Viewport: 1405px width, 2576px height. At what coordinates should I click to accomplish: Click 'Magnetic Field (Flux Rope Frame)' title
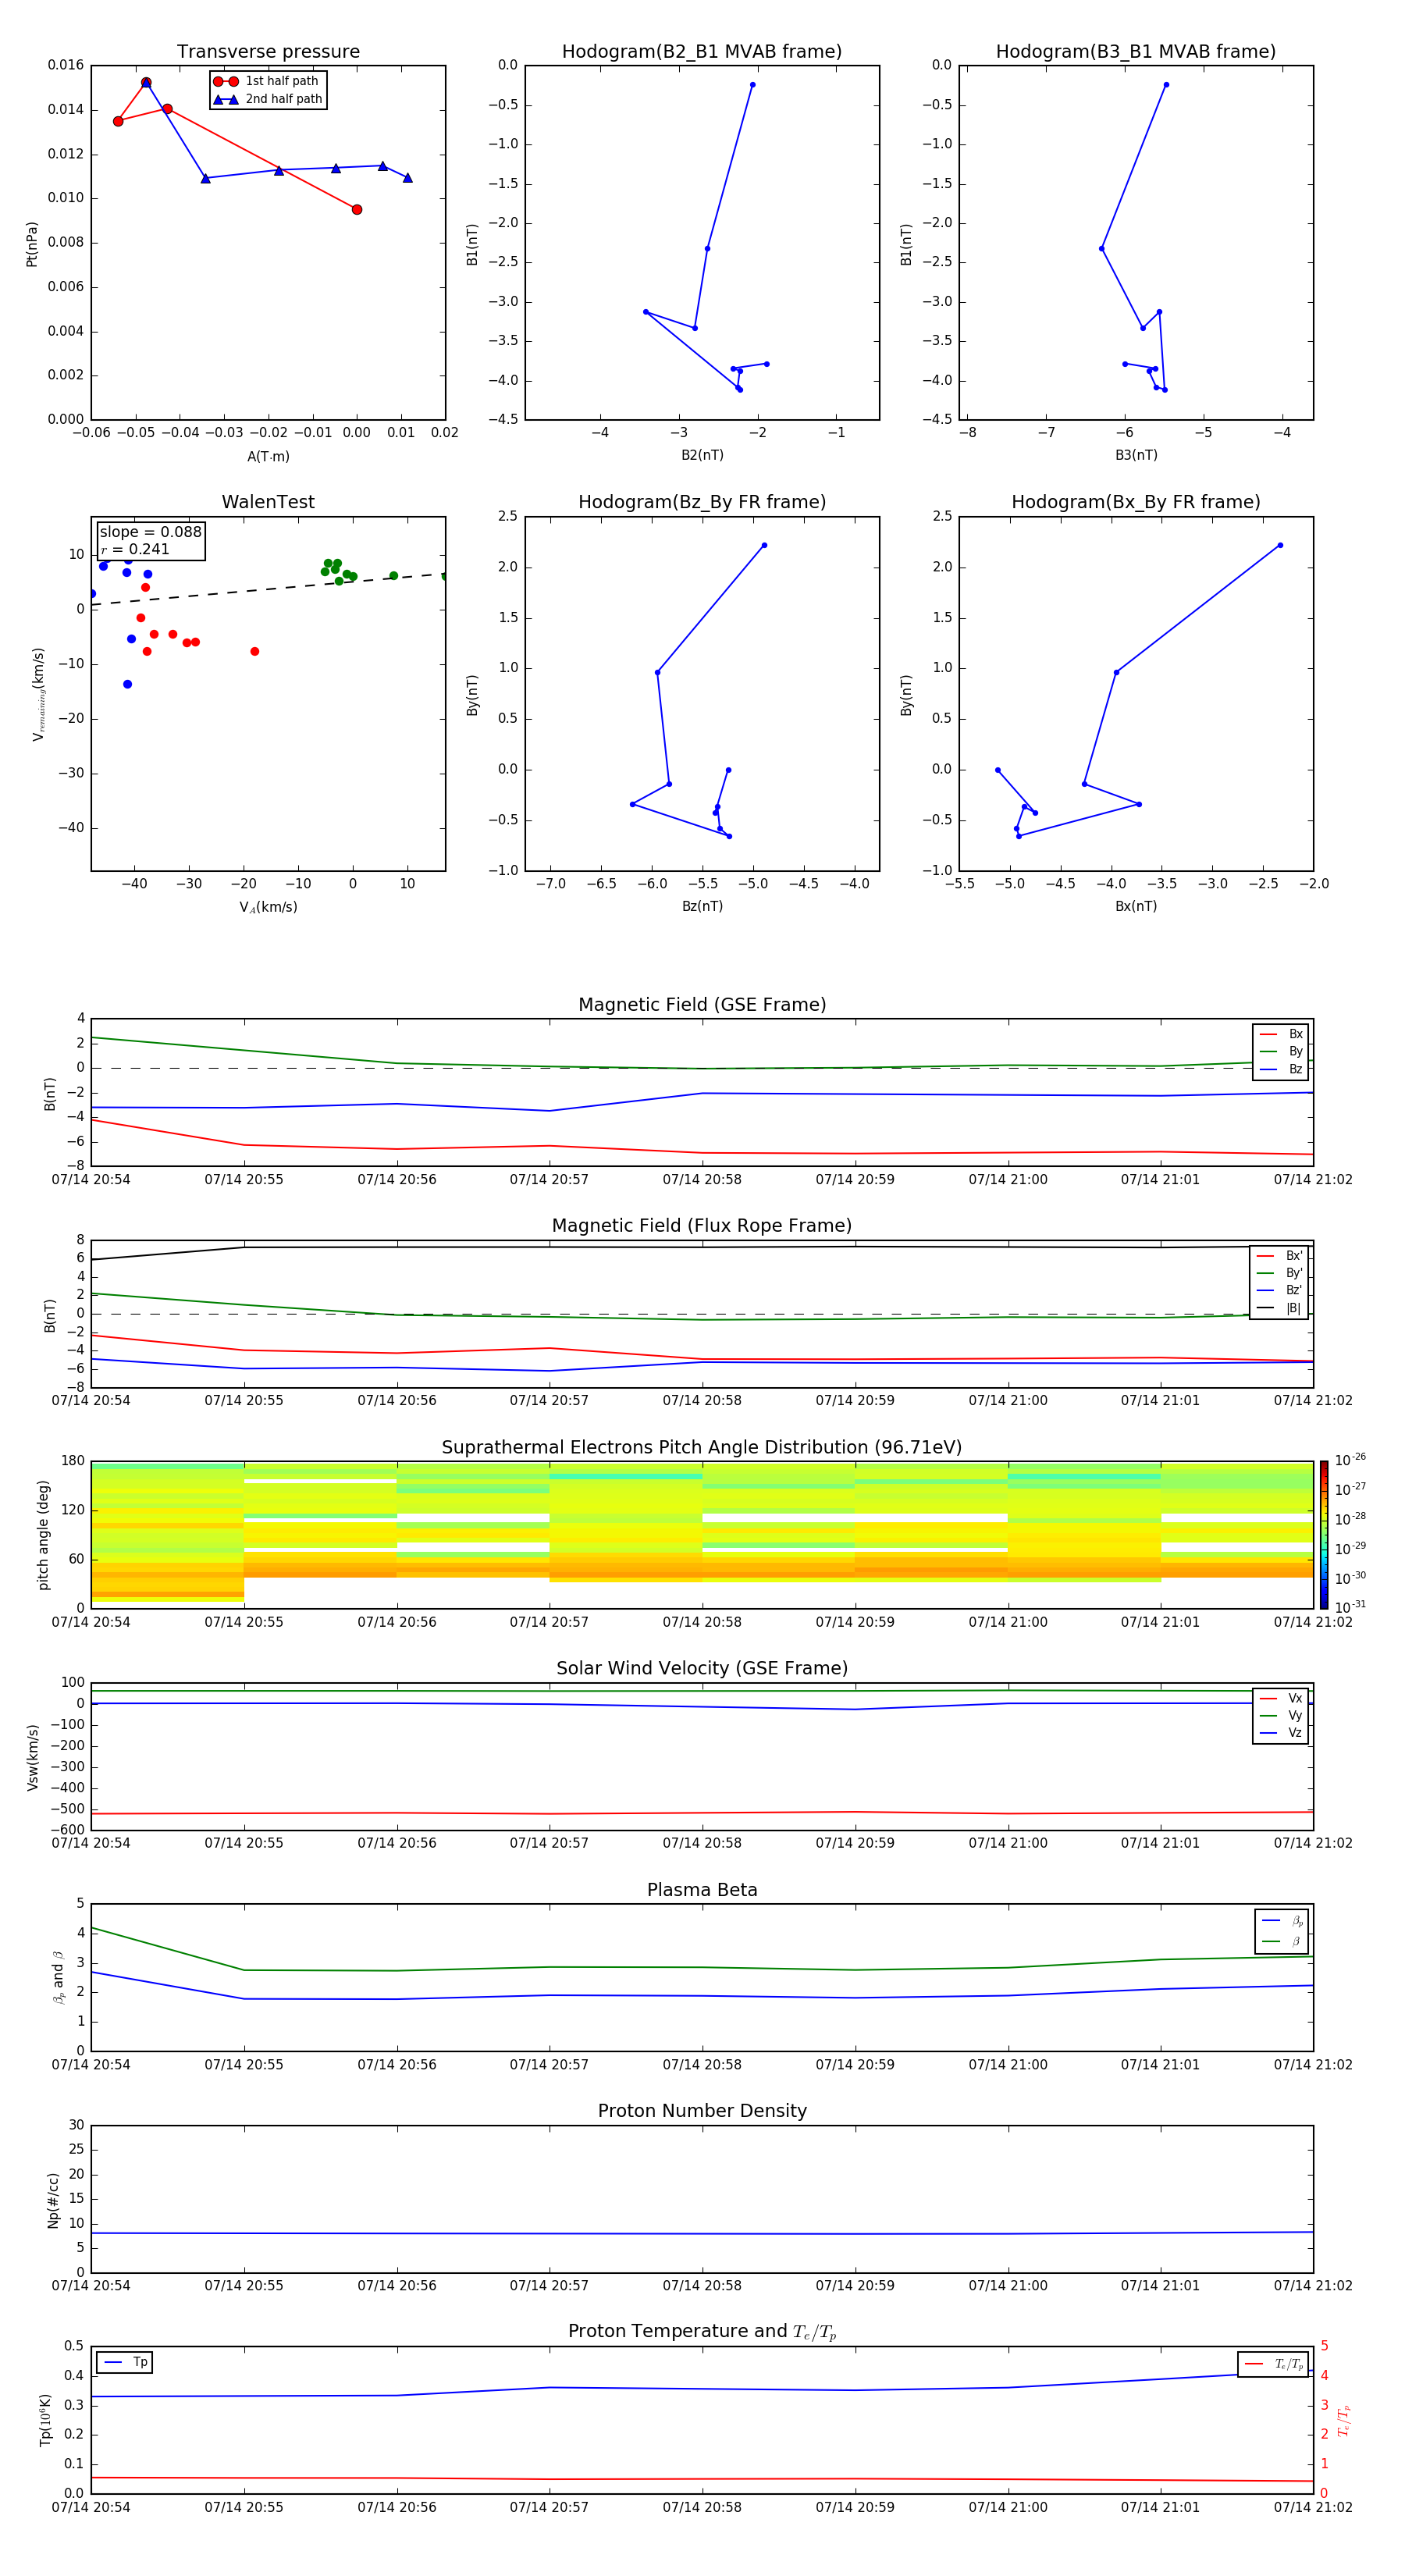[x=702, y=1226]
